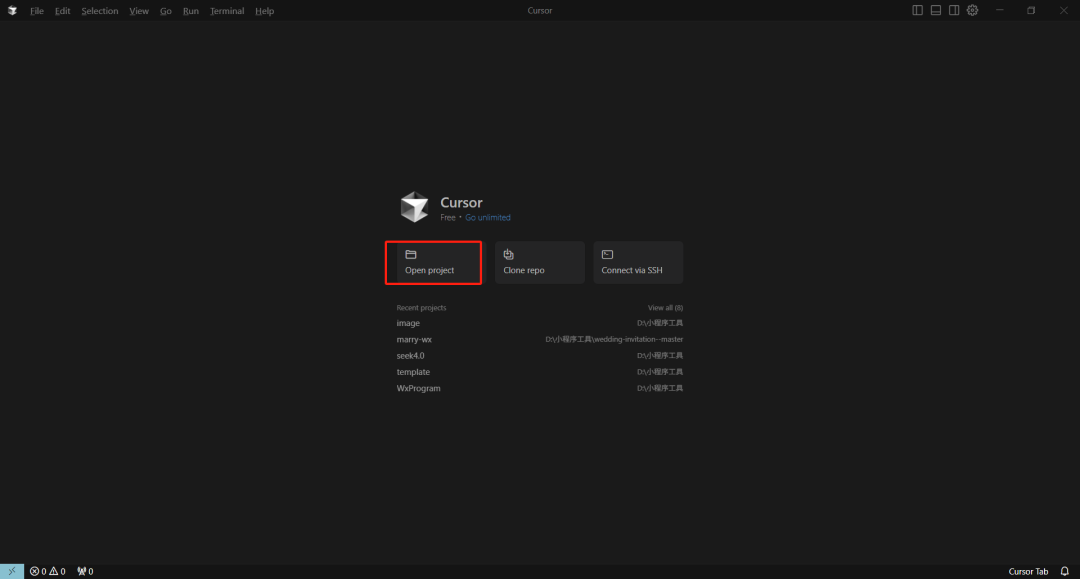Image resolution: width=1080 pixels, height=579 pixels.
Task: Minimize the Cursor window
Action: tap(999, 10)
